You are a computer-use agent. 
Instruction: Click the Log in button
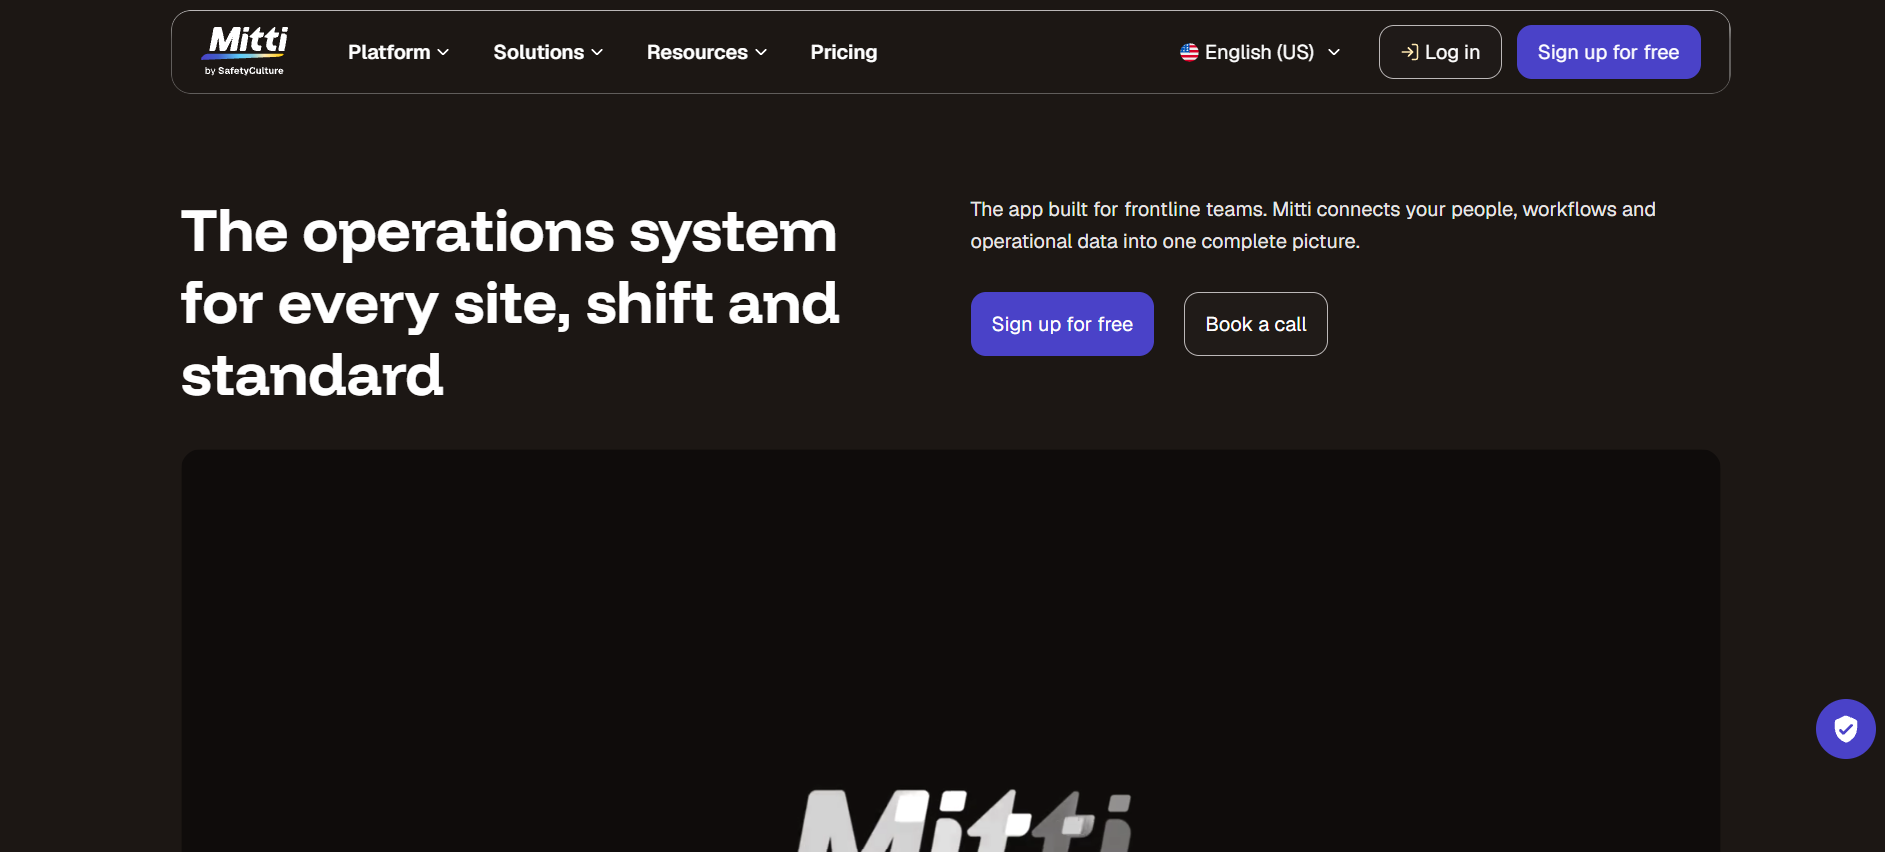click(1440, 52)
